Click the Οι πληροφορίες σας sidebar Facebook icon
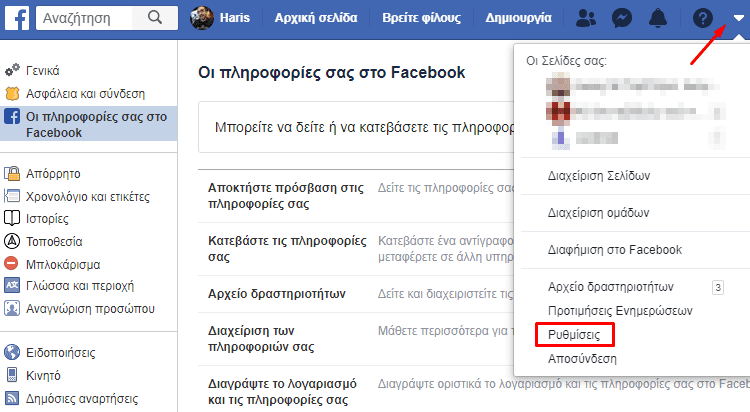 click(x=12, y=116)
